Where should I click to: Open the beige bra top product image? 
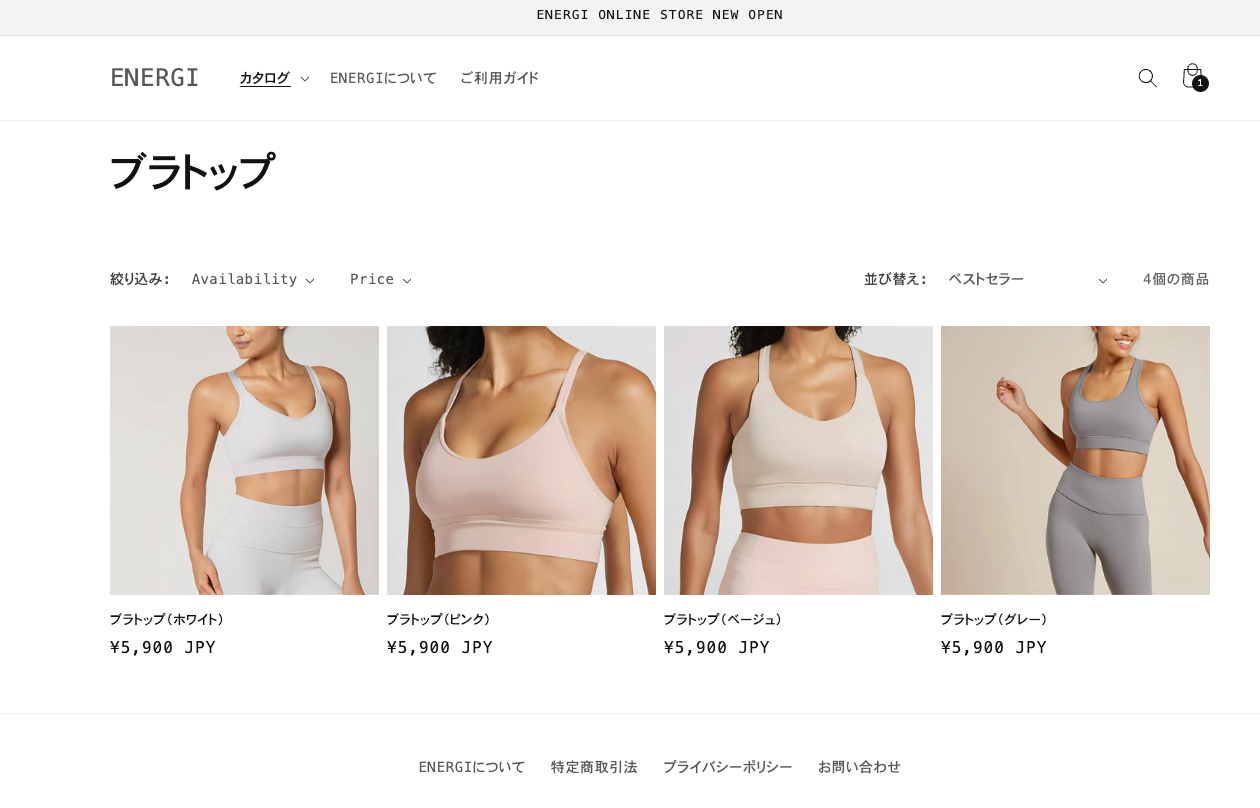pos(798,460)
